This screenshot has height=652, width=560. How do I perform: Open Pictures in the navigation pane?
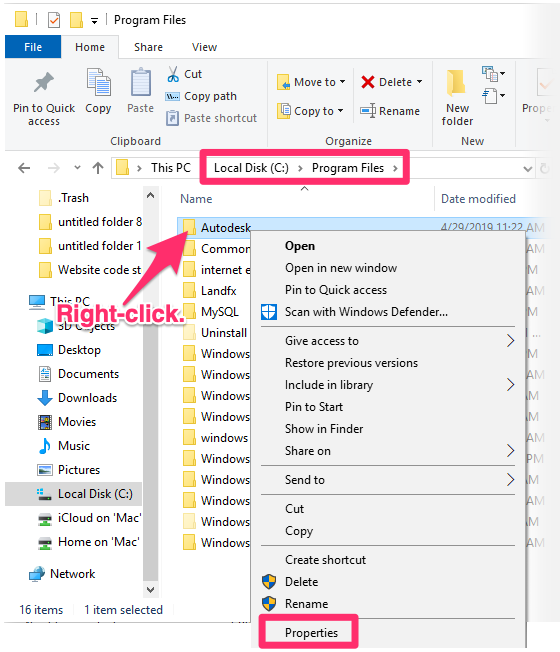pos(69,470)
